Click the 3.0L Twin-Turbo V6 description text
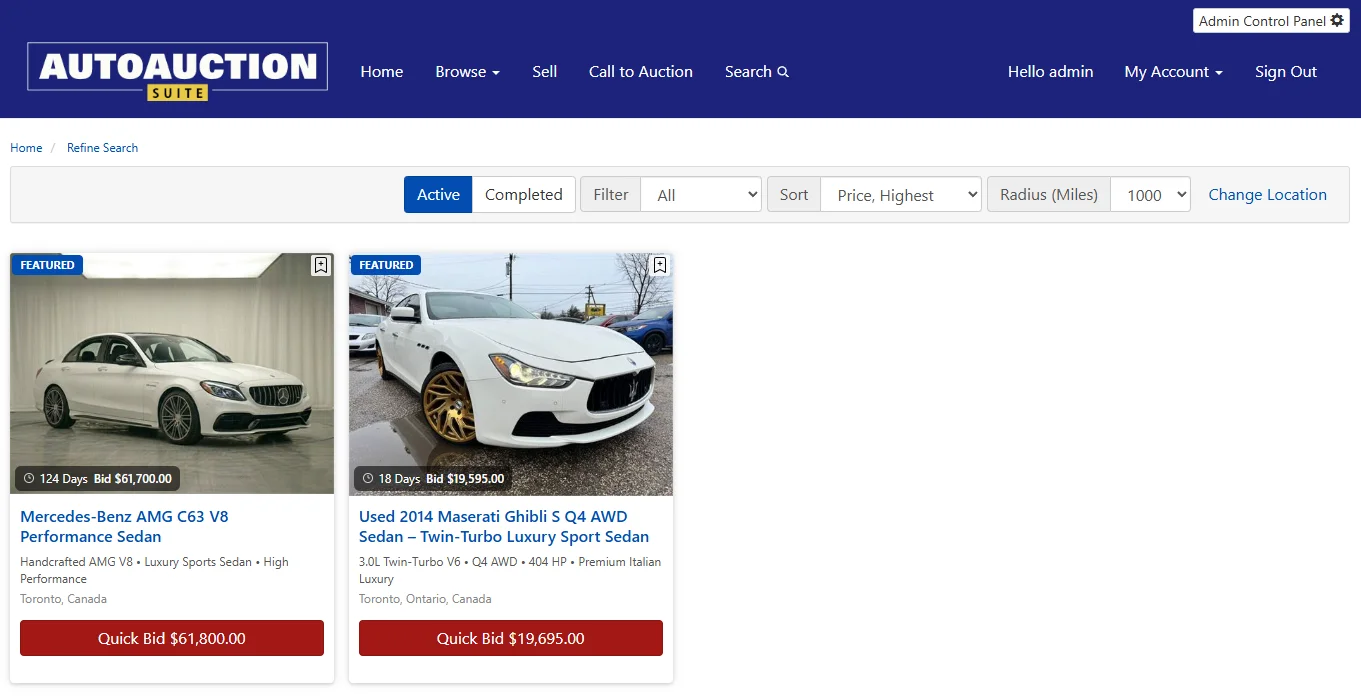 pyautogui.click(x=510, y=570)
